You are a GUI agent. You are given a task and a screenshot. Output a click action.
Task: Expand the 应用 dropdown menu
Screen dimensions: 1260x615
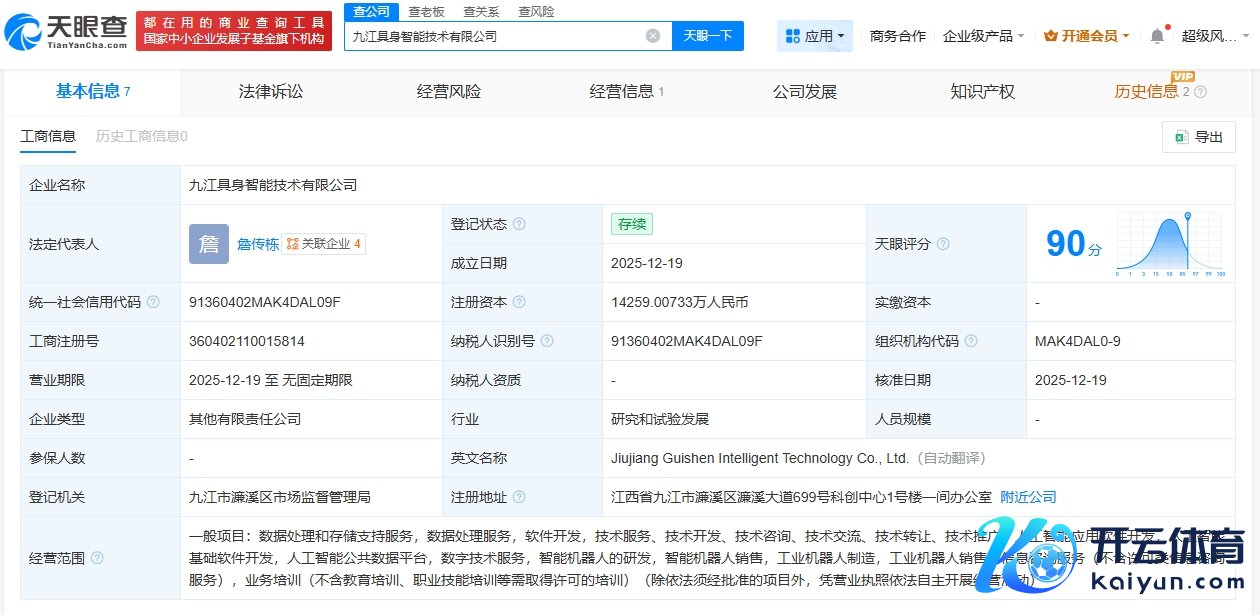point(814,36)
